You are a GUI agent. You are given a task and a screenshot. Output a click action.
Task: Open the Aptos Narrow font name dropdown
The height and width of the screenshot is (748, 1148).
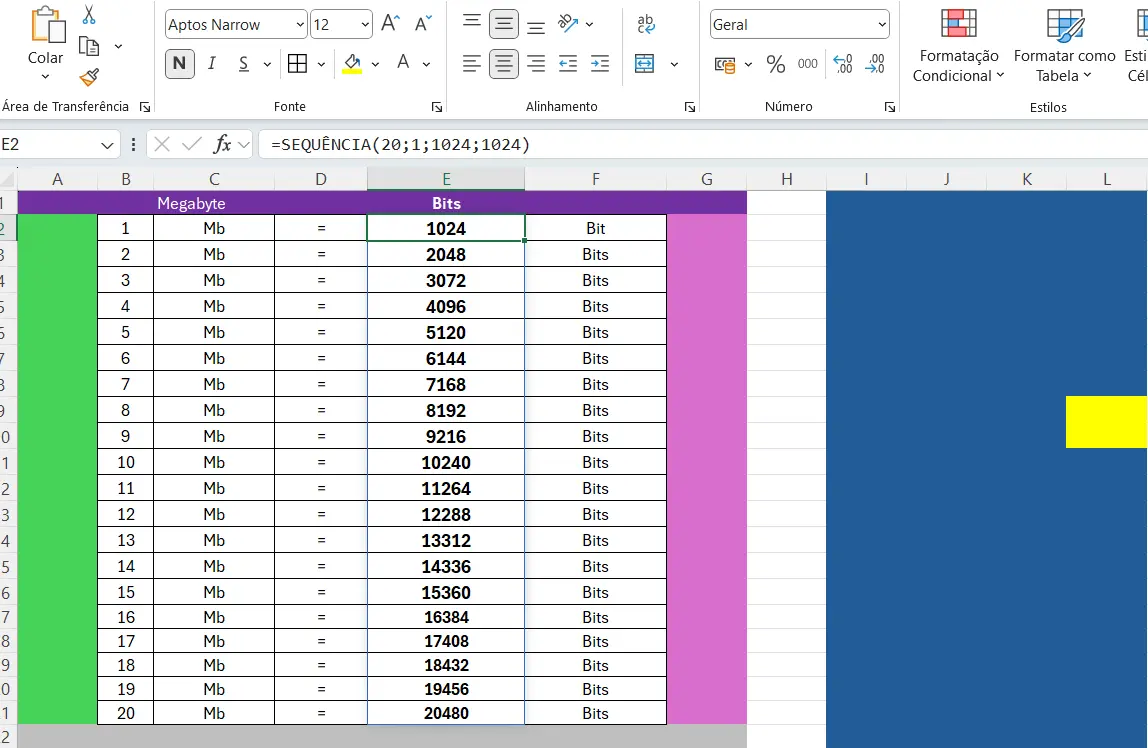[300, 25]
